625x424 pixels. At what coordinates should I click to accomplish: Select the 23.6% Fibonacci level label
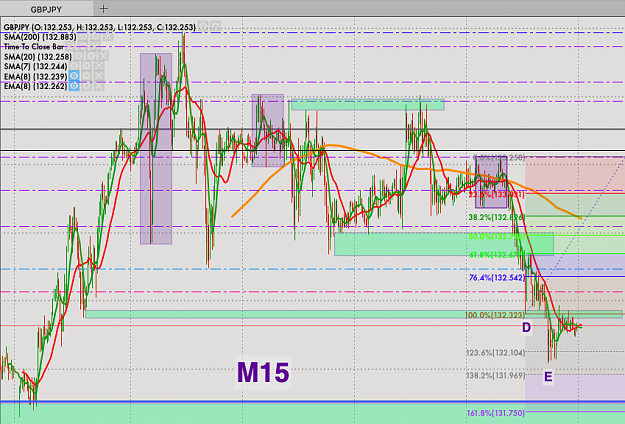coord(497,194)
